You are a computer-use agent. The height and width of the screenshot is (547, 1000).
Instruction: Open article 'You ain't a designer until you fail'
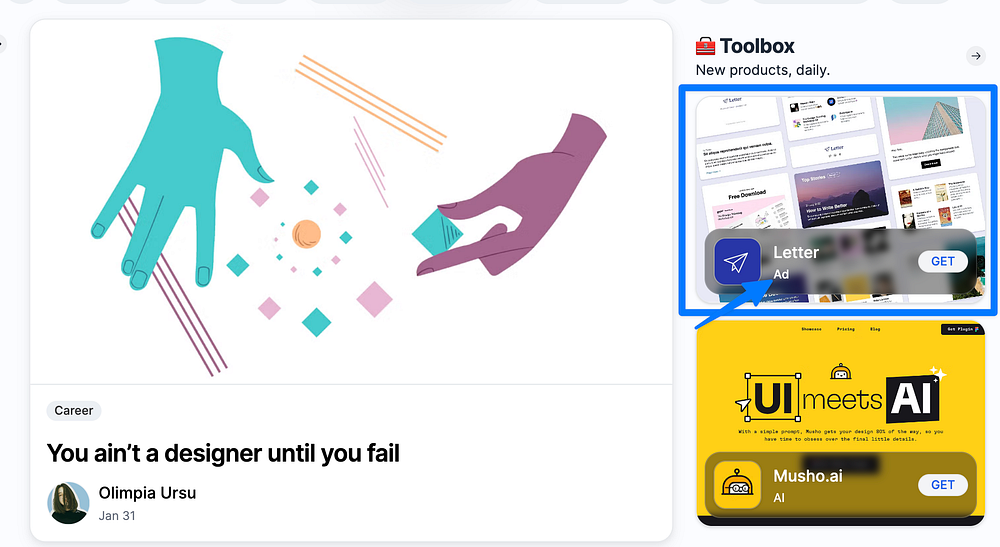223,453
